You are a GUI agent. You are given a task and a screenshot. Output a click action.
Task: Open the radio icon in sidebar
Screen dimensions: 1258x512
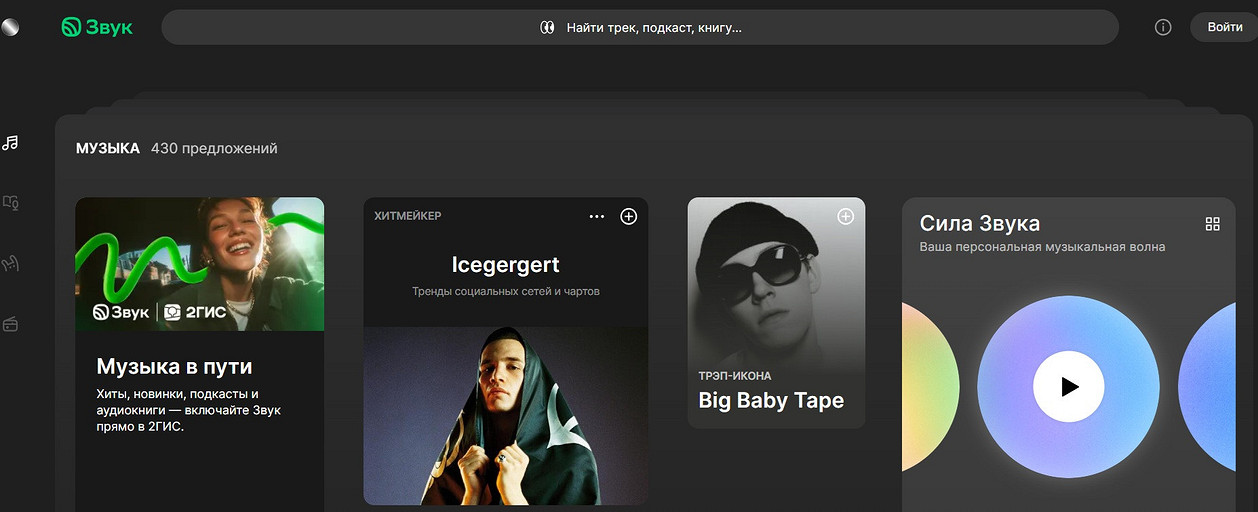pyautogui.click(x=11, y=324)
